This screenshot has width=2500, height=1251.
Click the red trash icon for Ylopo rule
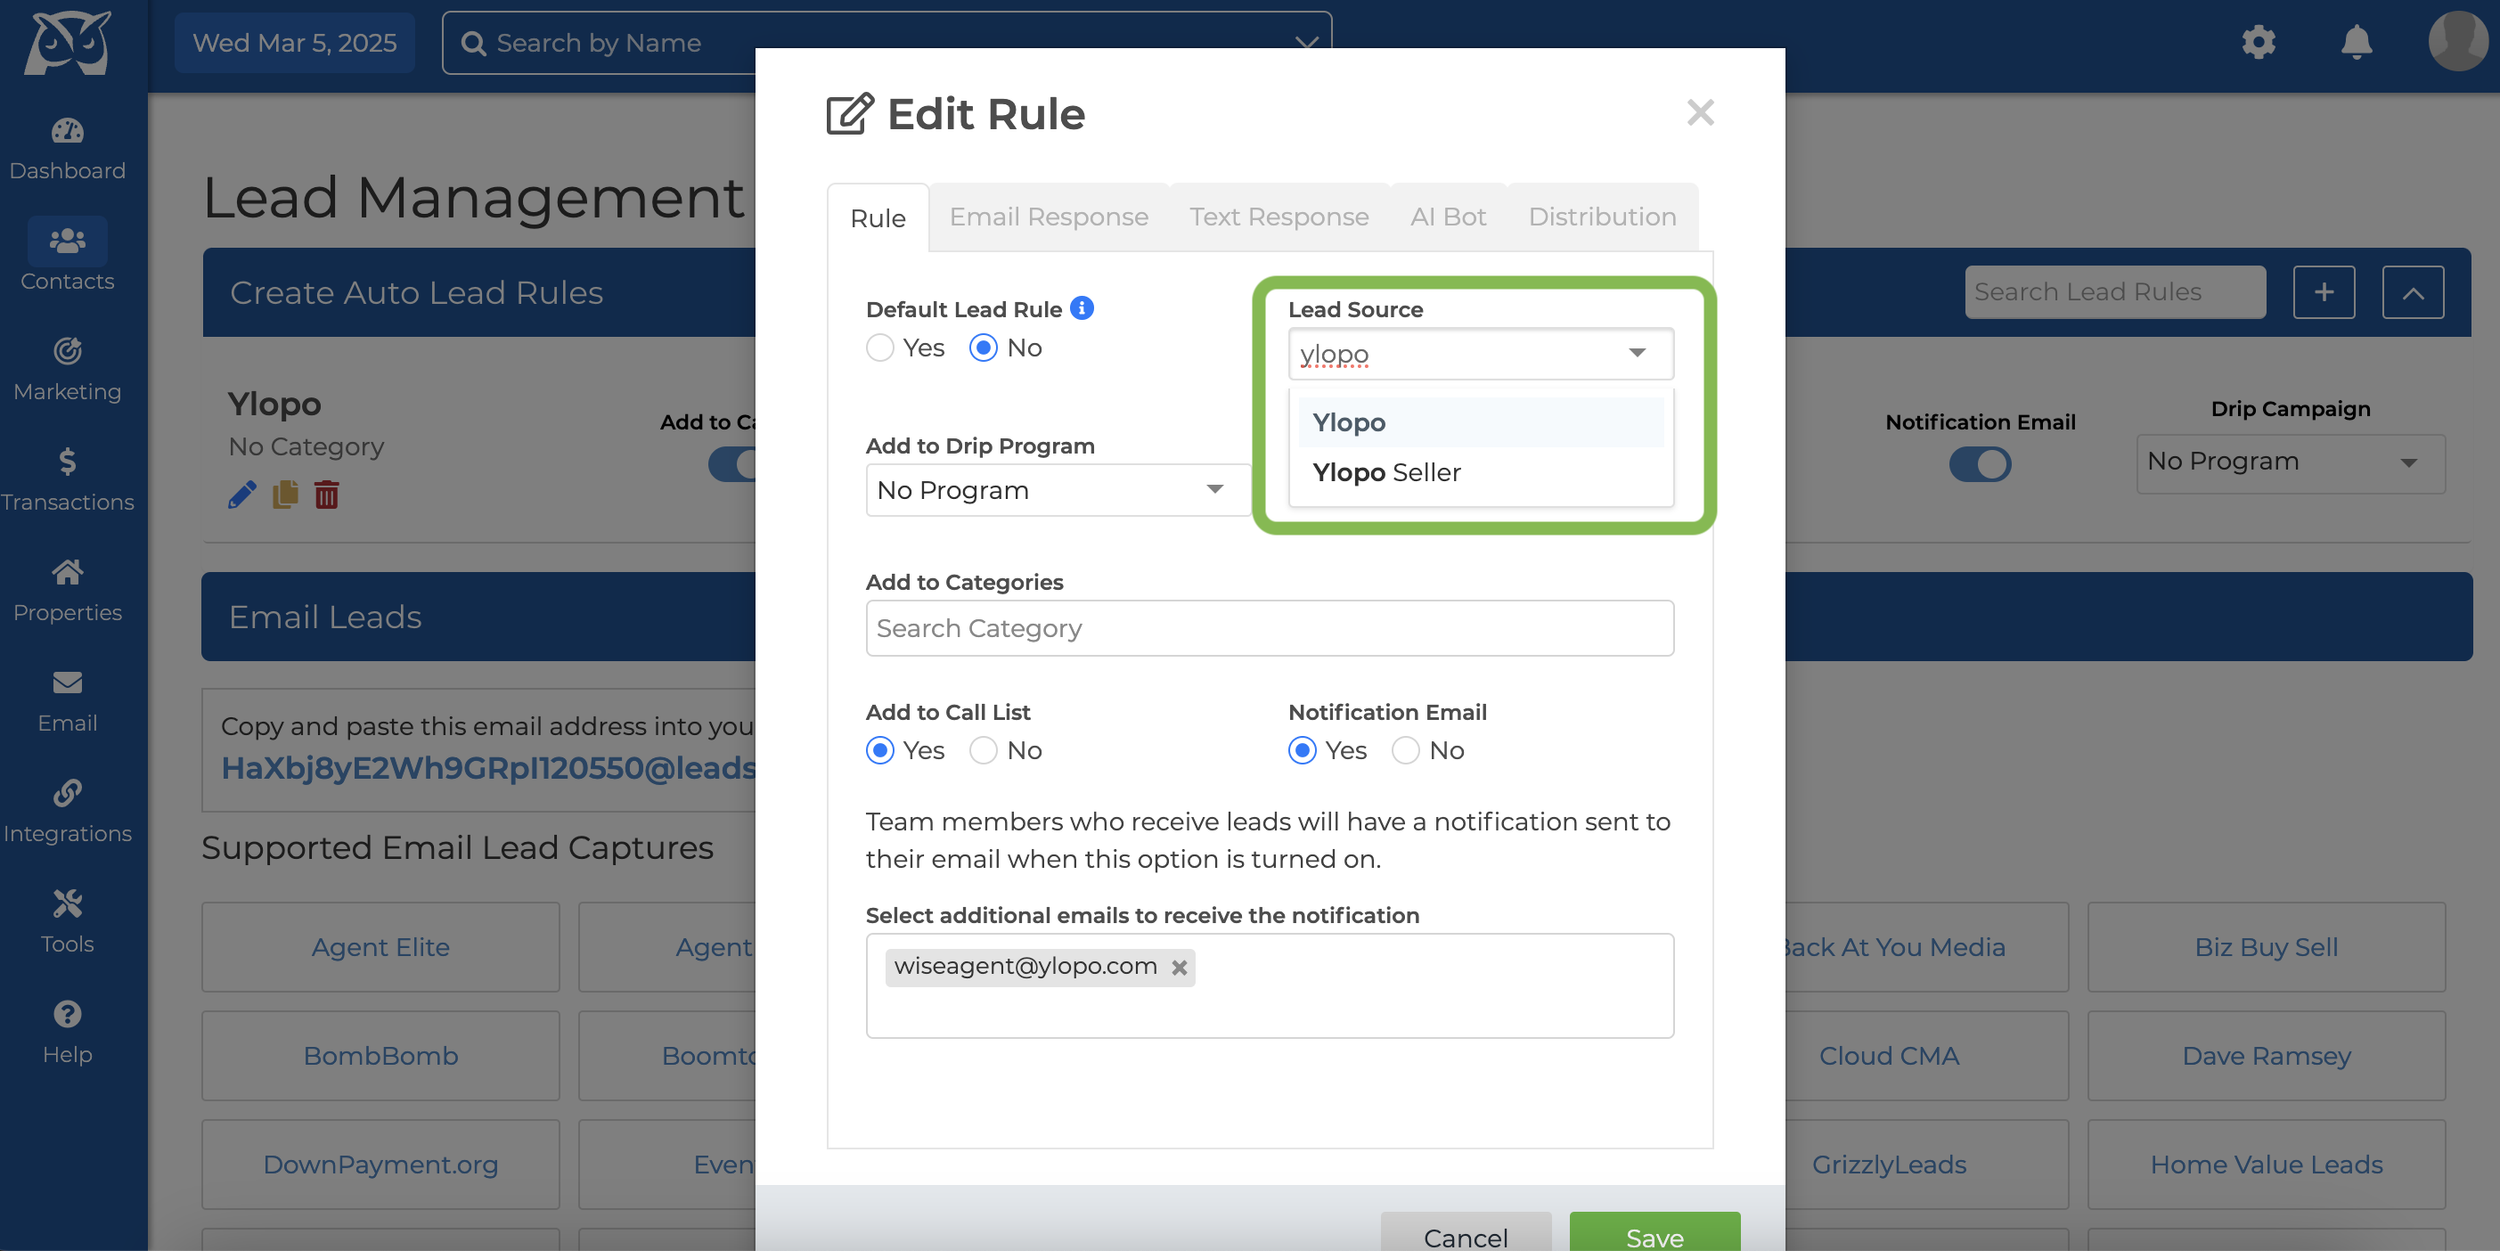tap(326, 495)
